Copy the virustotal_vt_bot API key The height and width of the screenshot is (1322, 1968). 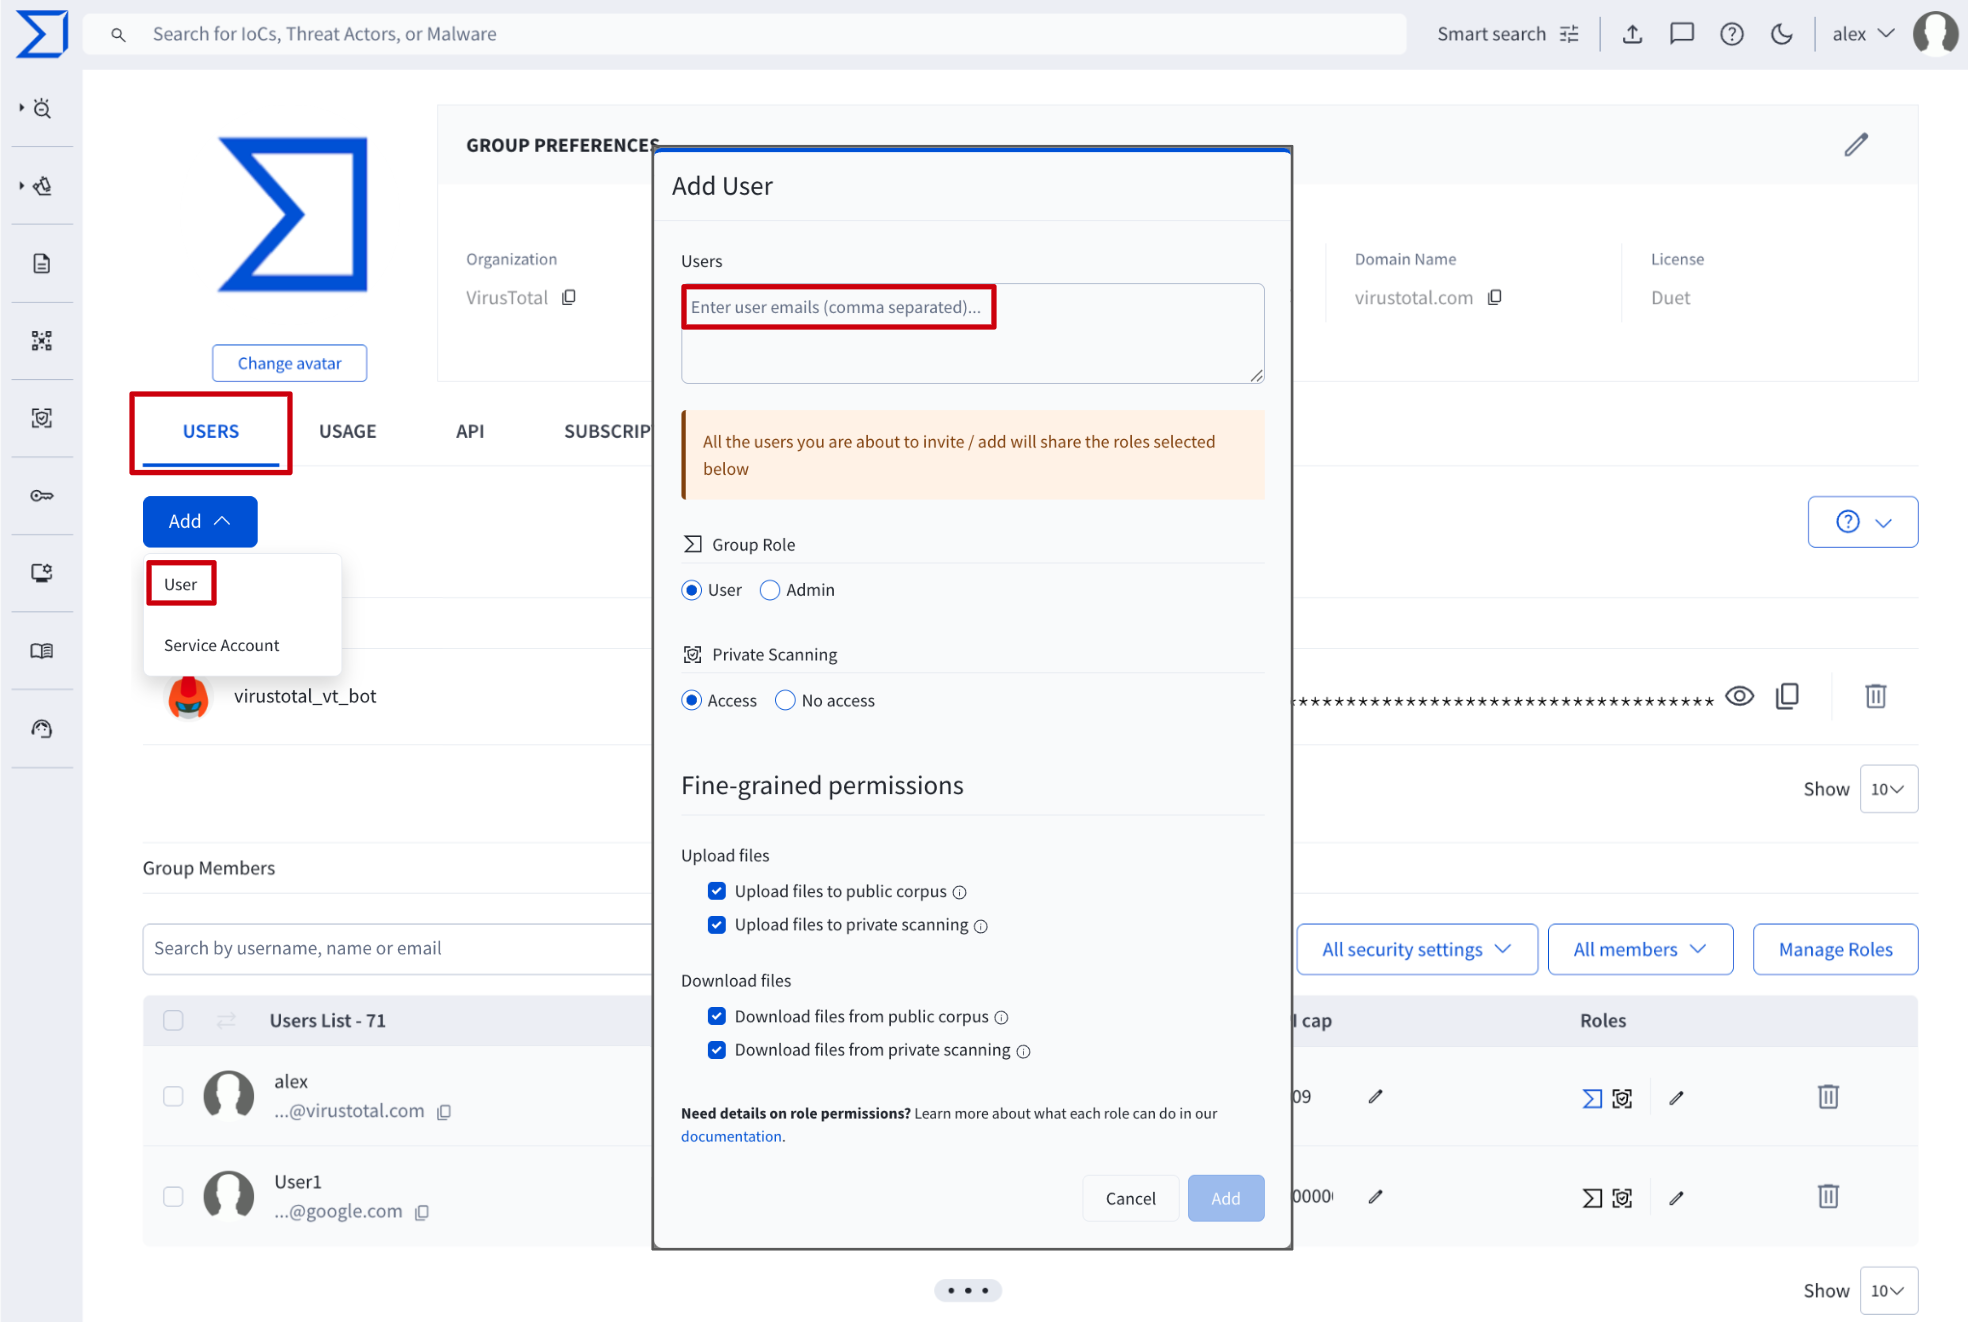1787,696
